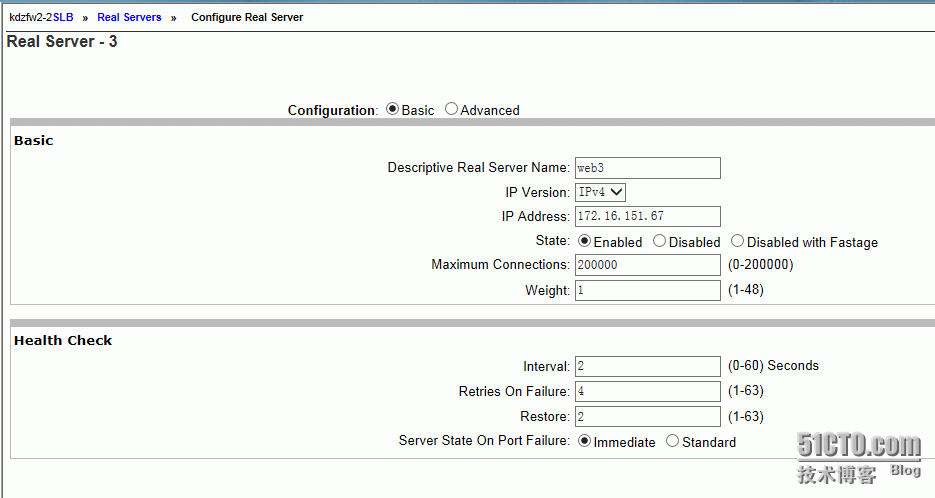Click the (1-63) hint beside Restore
Screen dimensions: 935x498
(745, 416)
